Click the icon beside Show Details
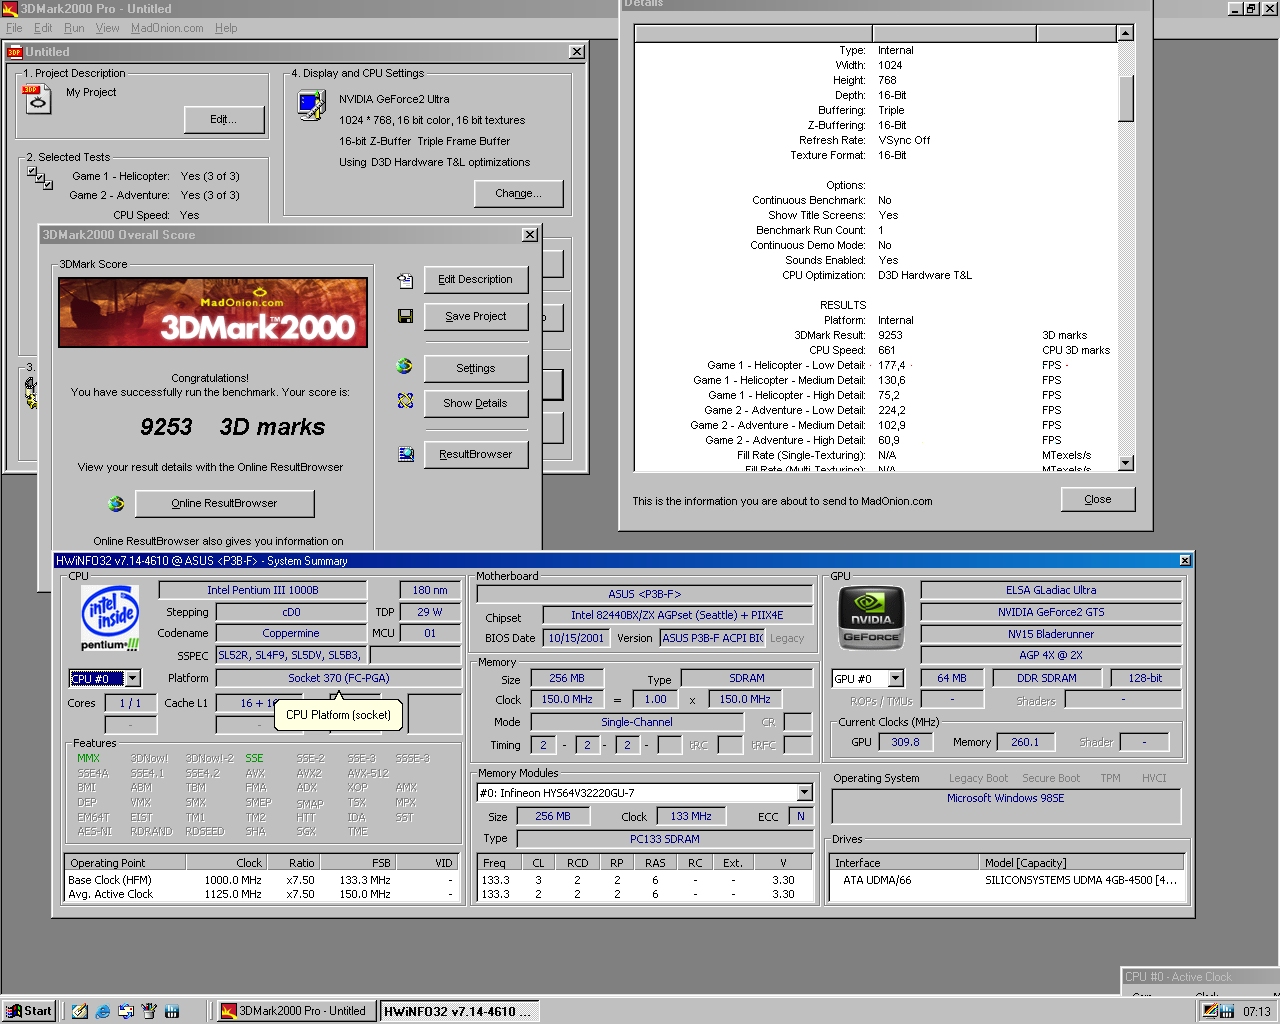 (405, 401)
